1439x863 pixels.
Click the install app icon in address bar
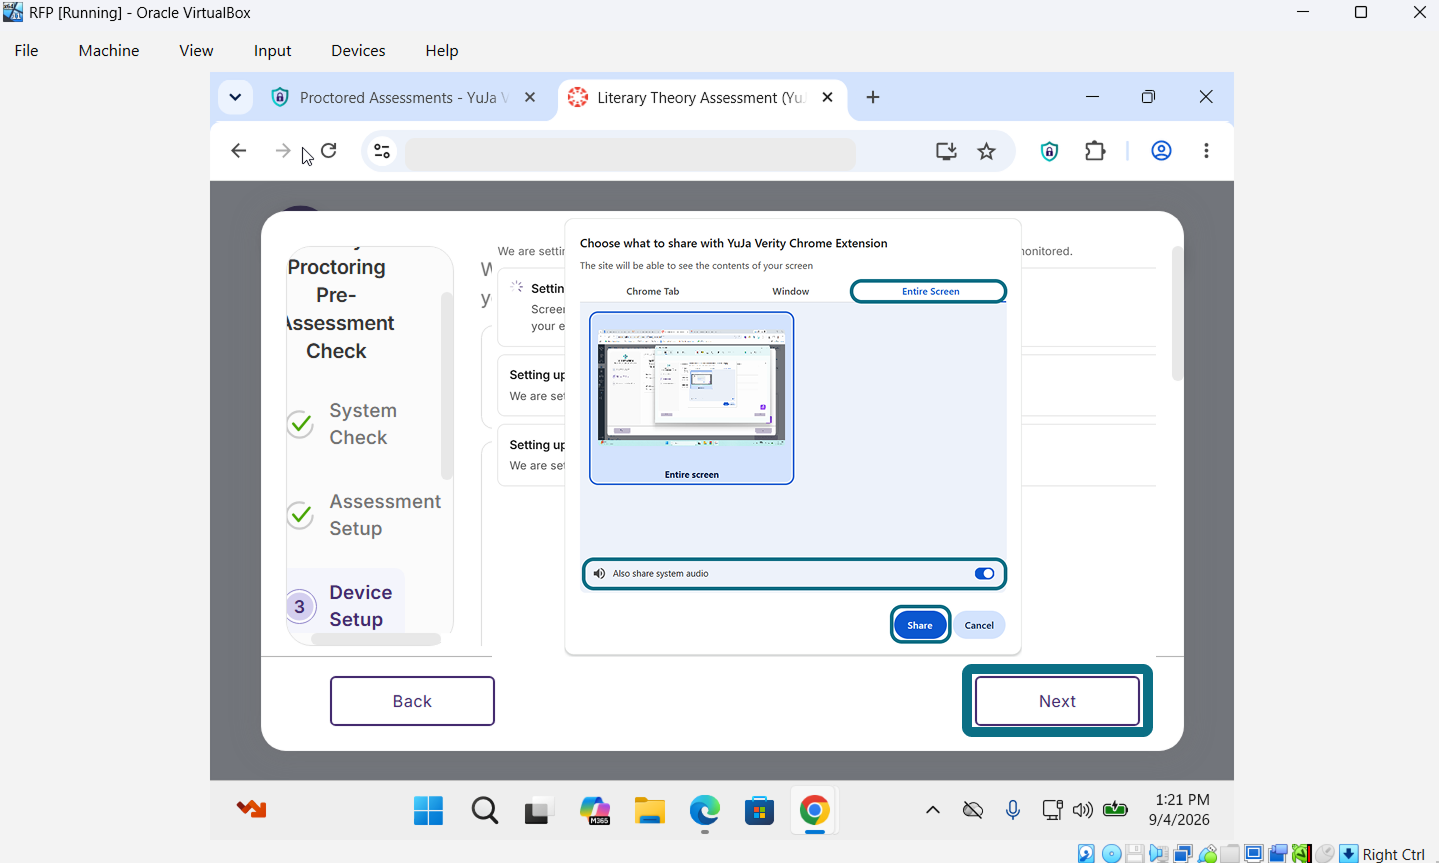click(x=946, y=151)
